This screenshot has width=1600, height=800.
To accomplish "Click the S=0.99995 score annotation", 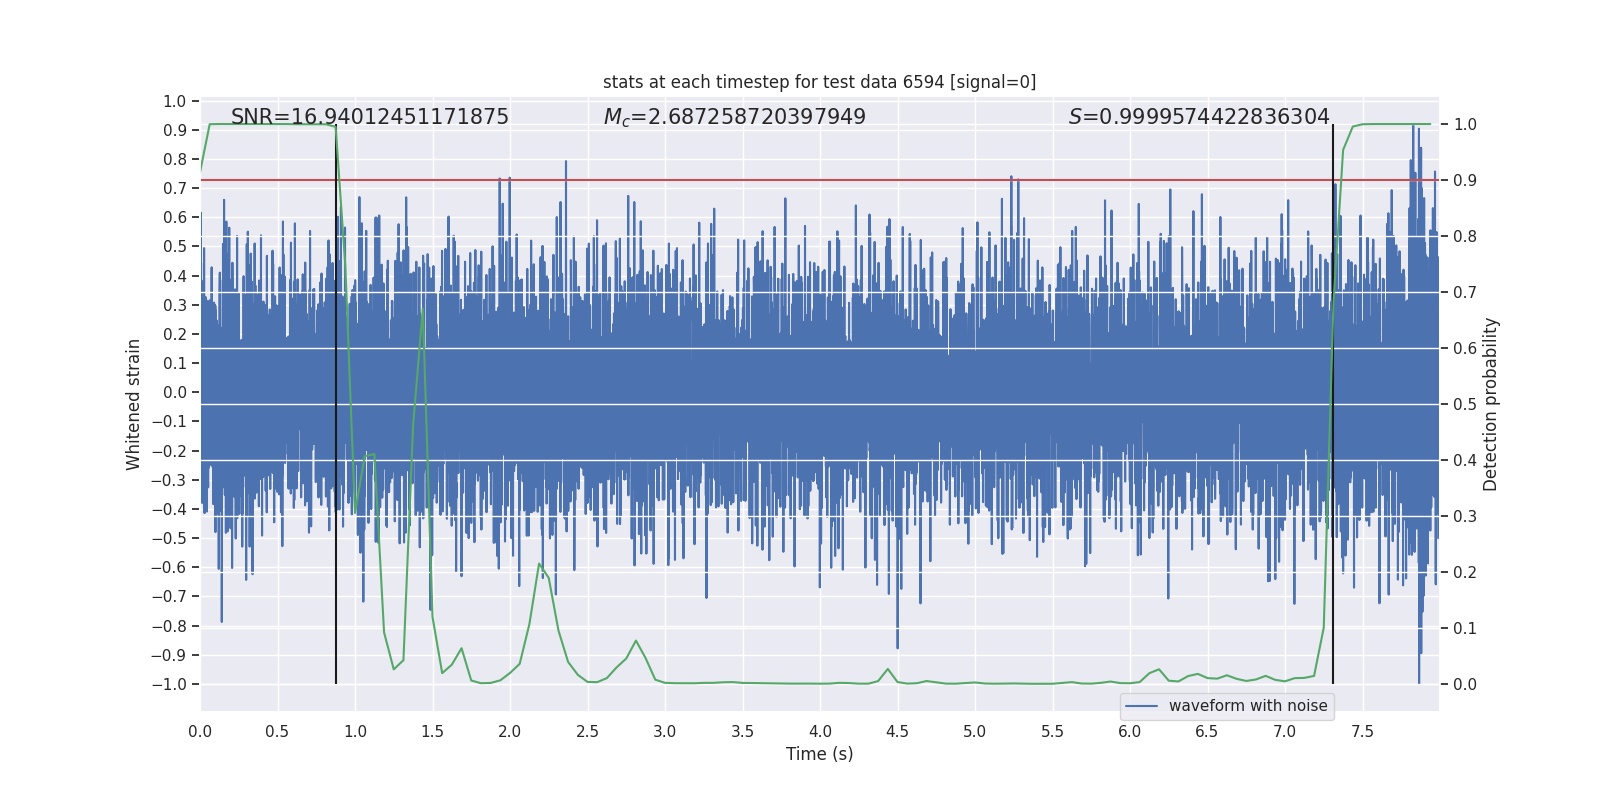I will click(x=1199, y=117).
